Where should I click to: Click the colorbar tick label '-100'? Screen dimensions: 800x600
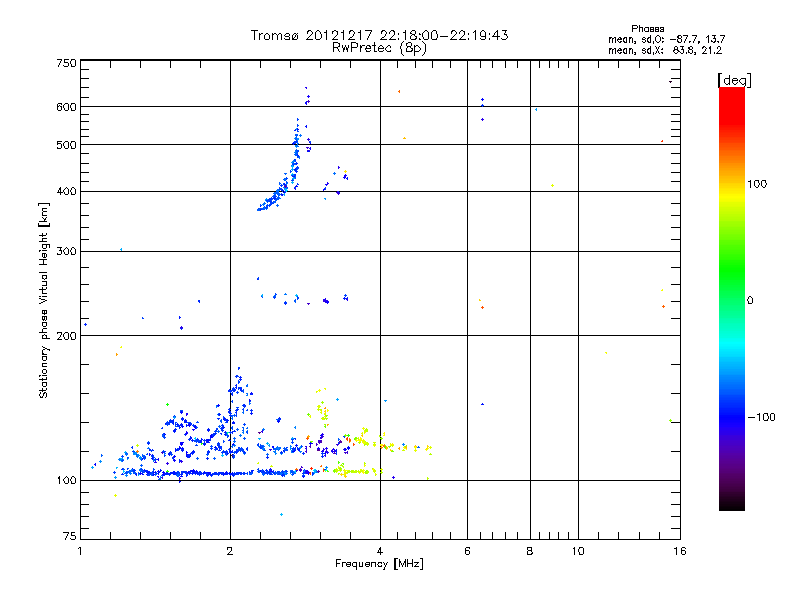click(x=762, y=417)
